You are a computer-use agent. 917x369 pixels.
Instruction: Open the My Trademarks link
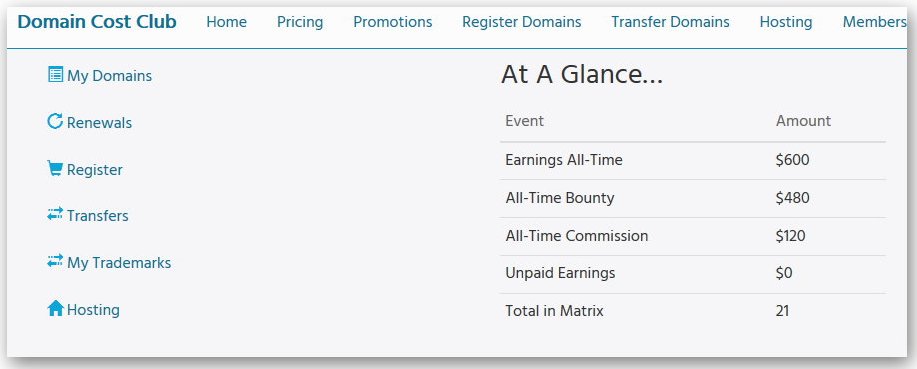[x=119, y=263]
